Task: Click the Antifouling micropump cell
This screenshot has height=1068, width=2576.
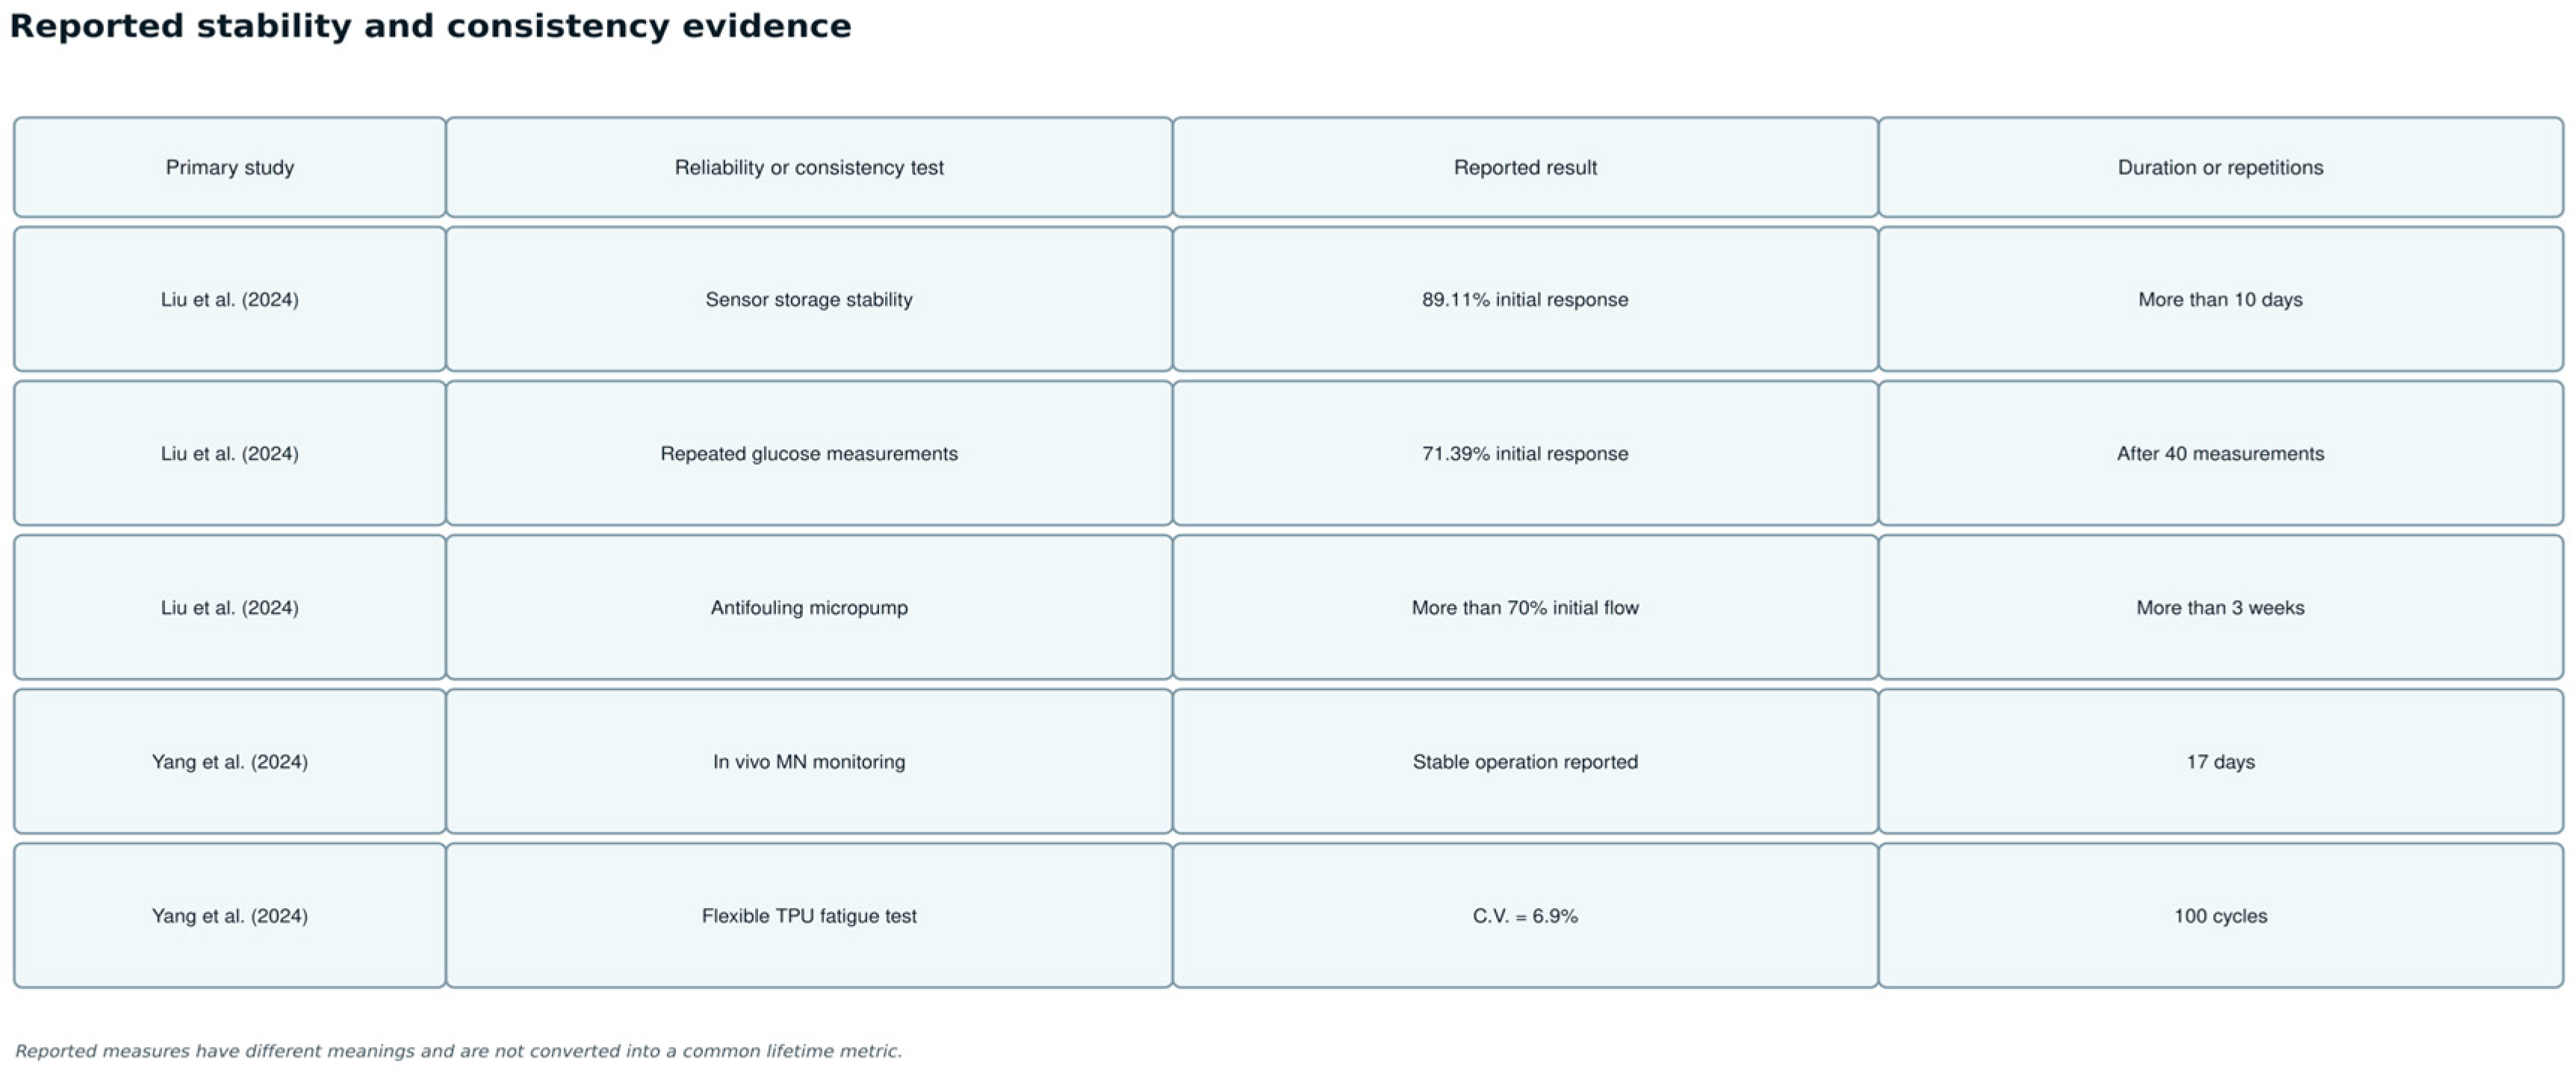Action: click(x=808, y=607)
